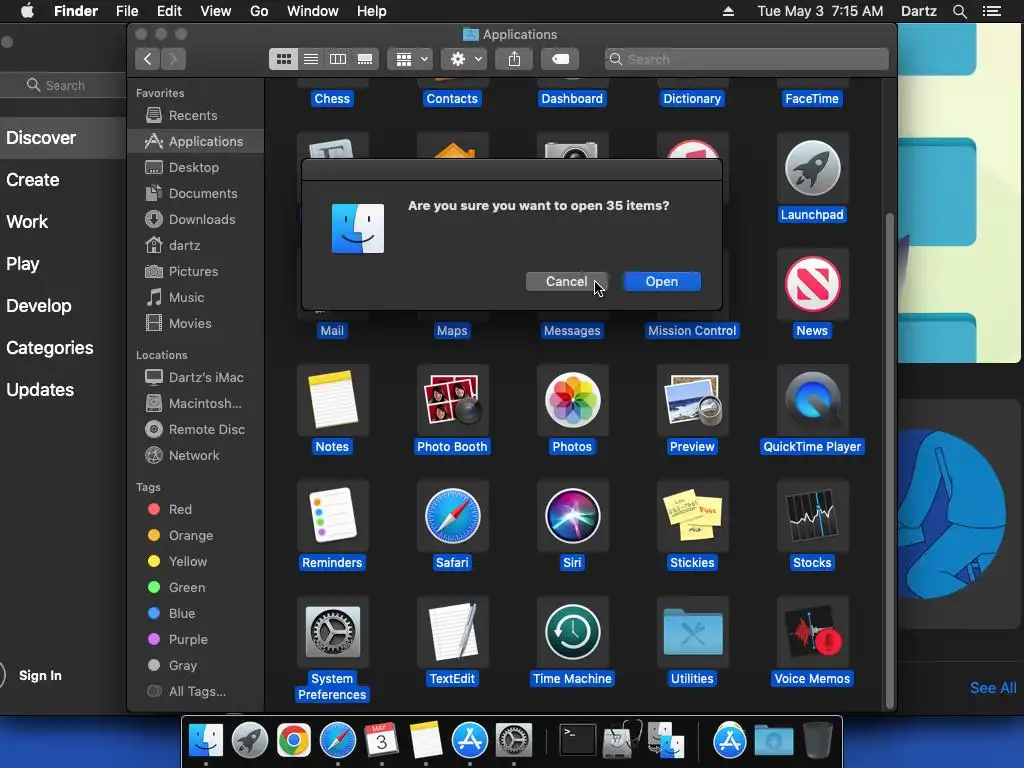Open the Edit menu
1024x768 pixels.
click(x=169, y=11)
